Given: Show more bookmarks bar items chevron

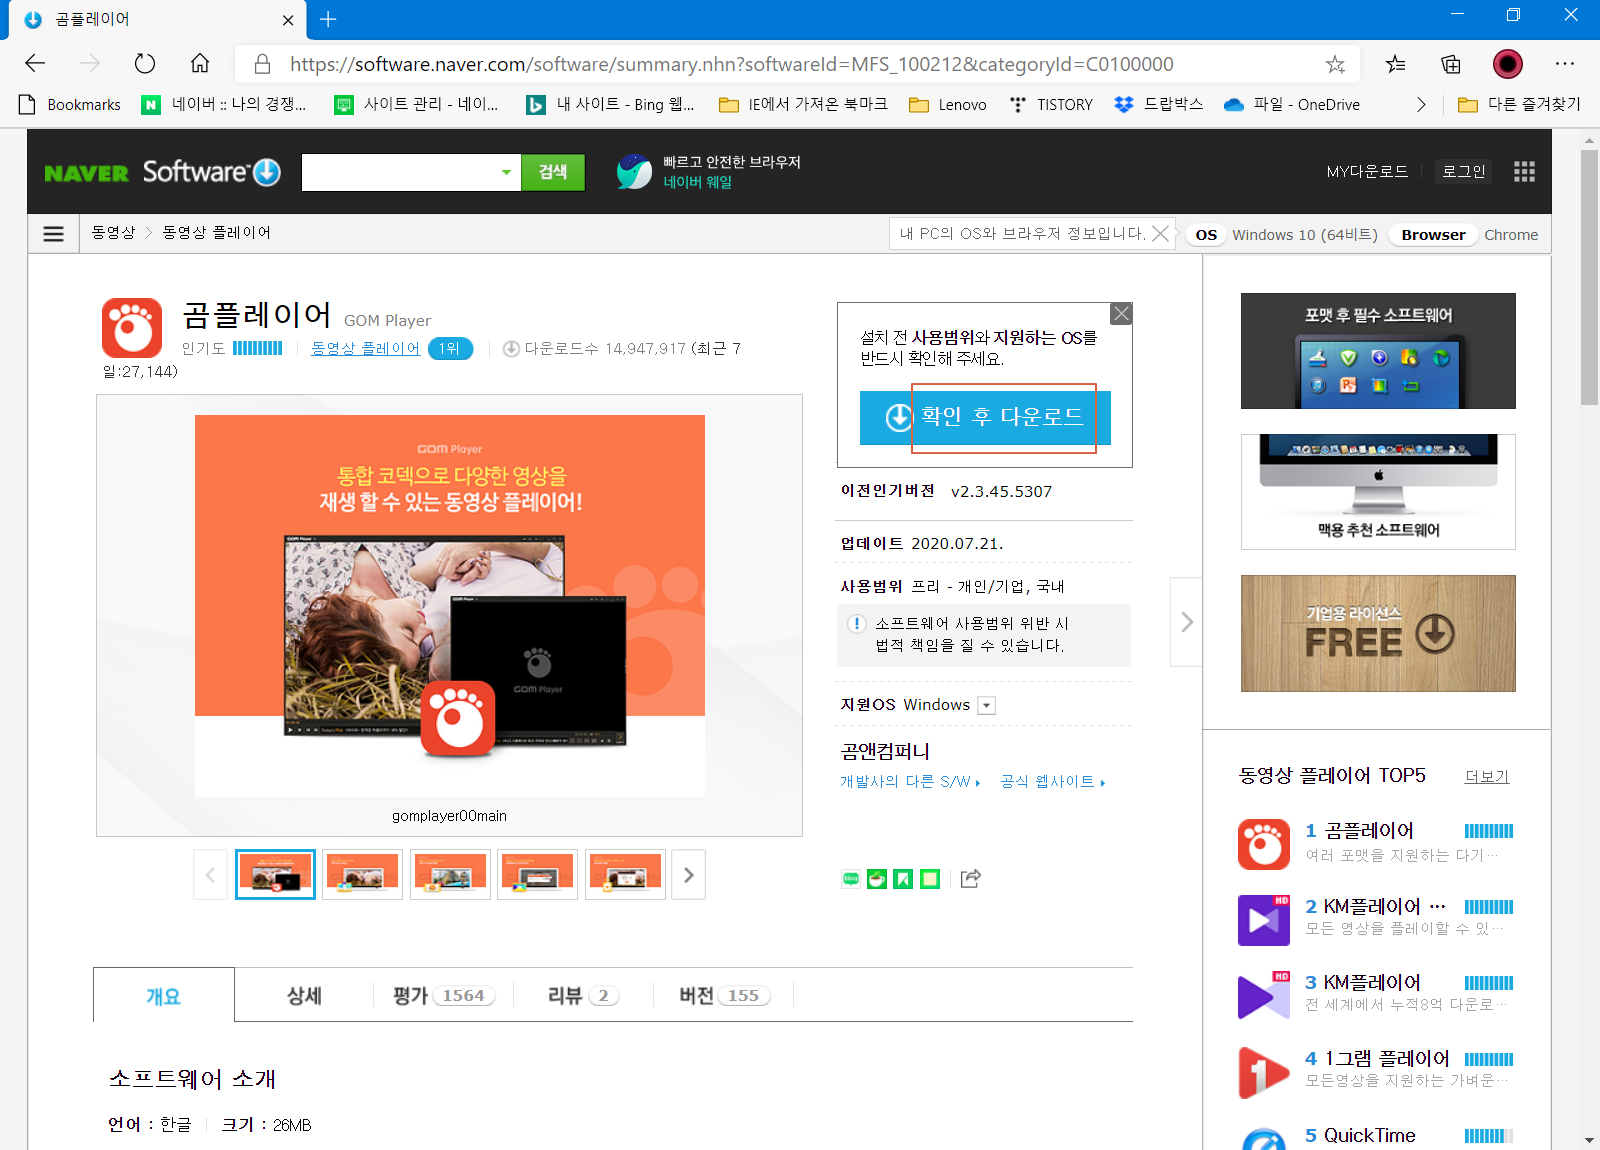Looking at the screenshot, I should (x=1421, y=104).
